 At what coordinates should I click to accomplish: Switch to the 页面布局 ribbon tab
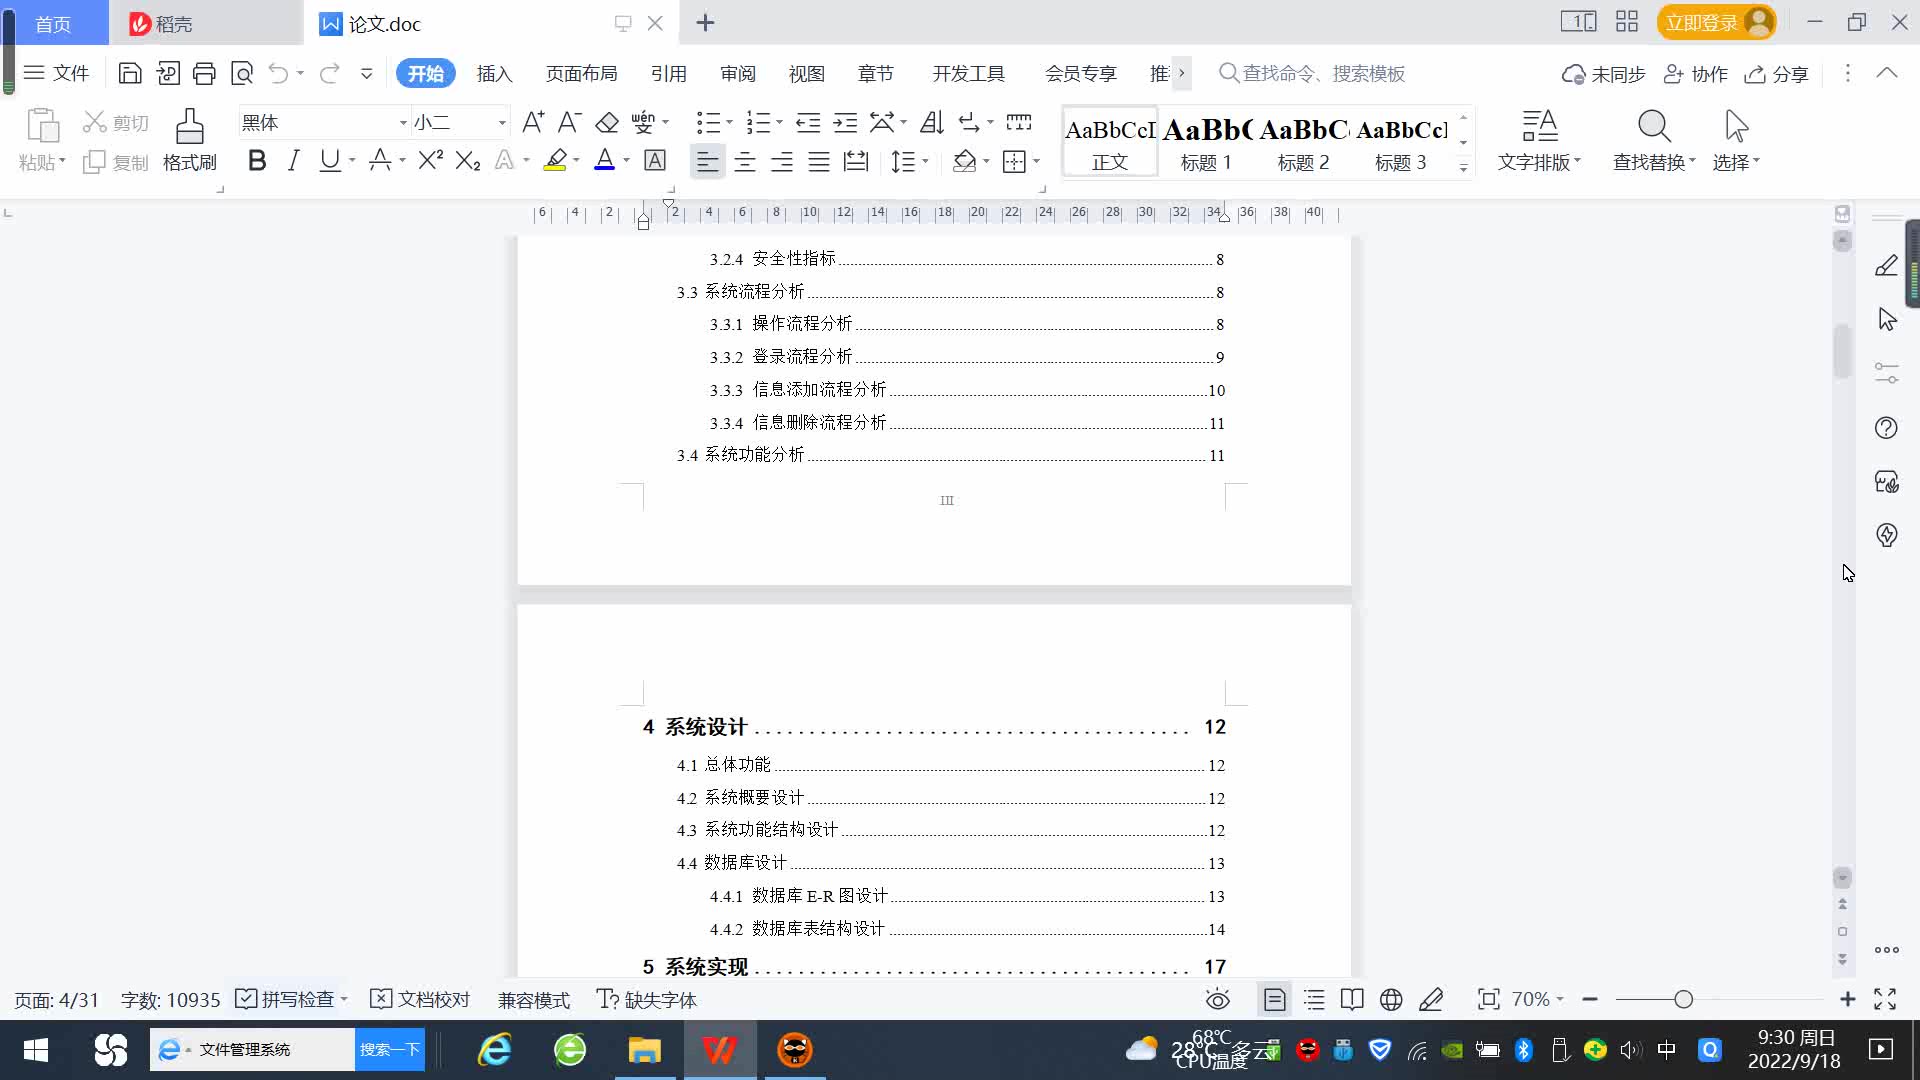(x=581, y=74)
